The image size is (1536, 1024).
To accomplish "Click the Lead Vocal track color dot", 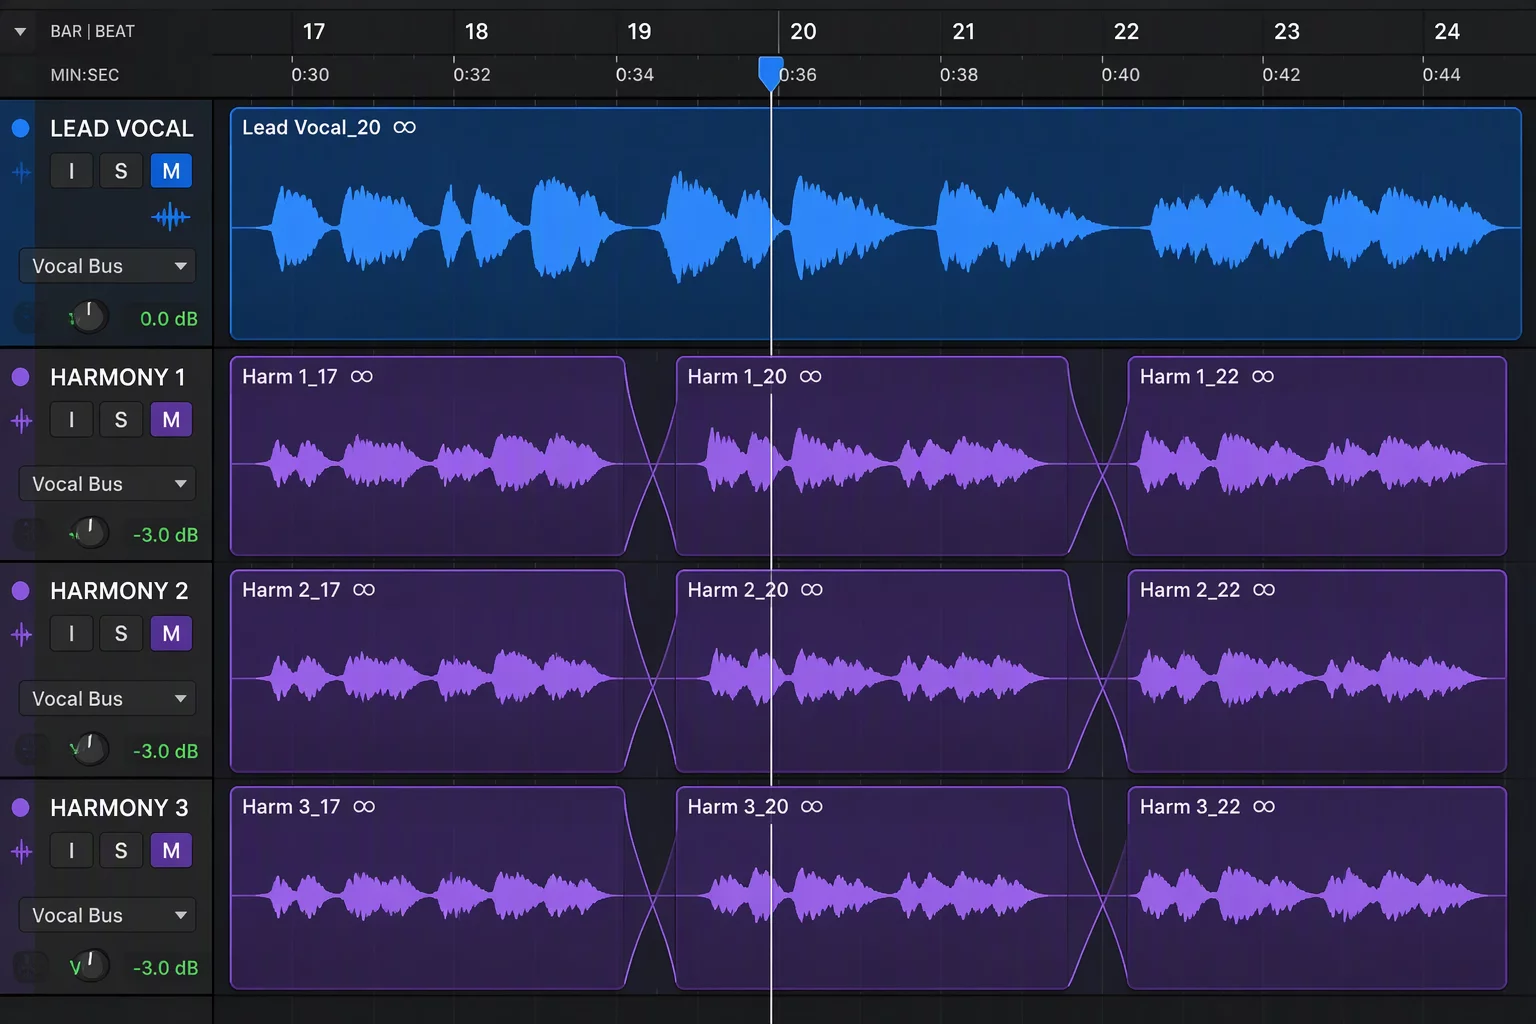I will [x=20, y=128].
